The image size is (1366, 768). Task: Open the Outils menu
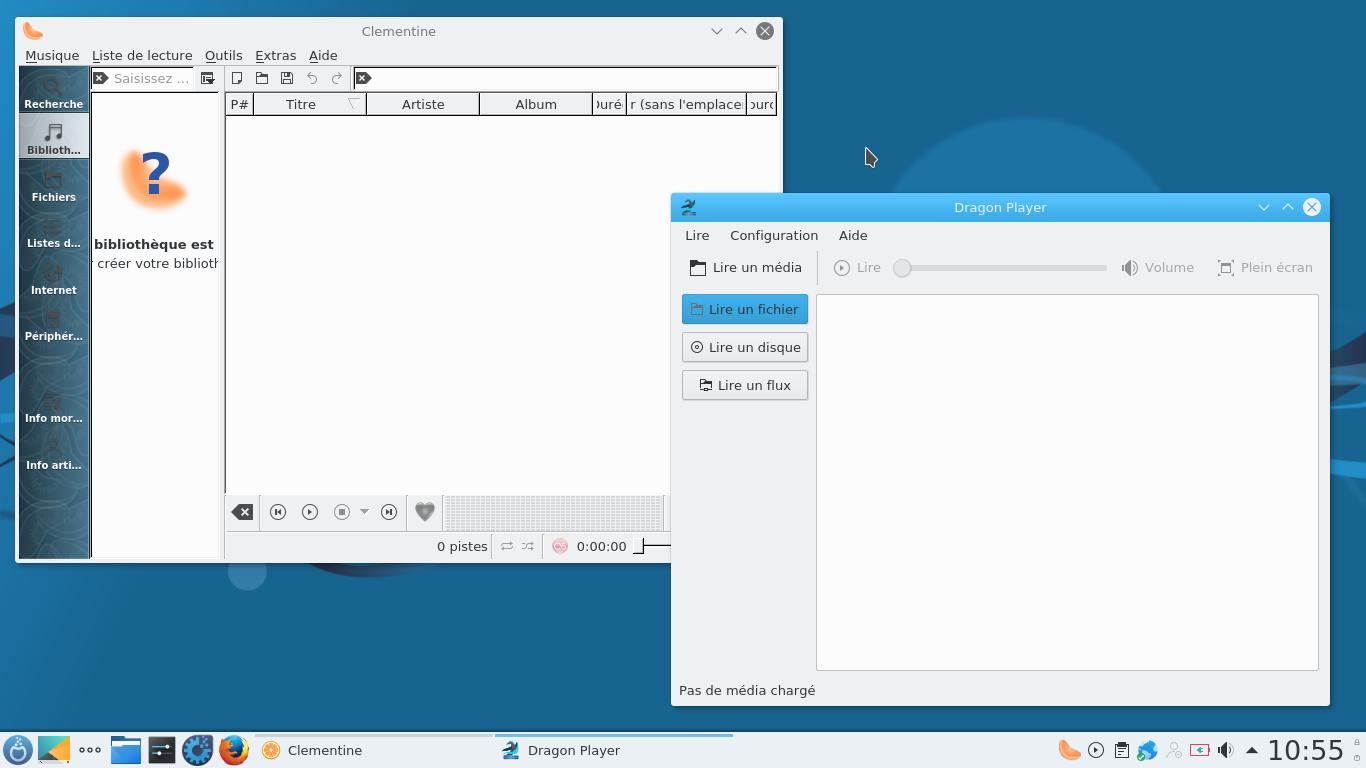click(x=224, y=55)
